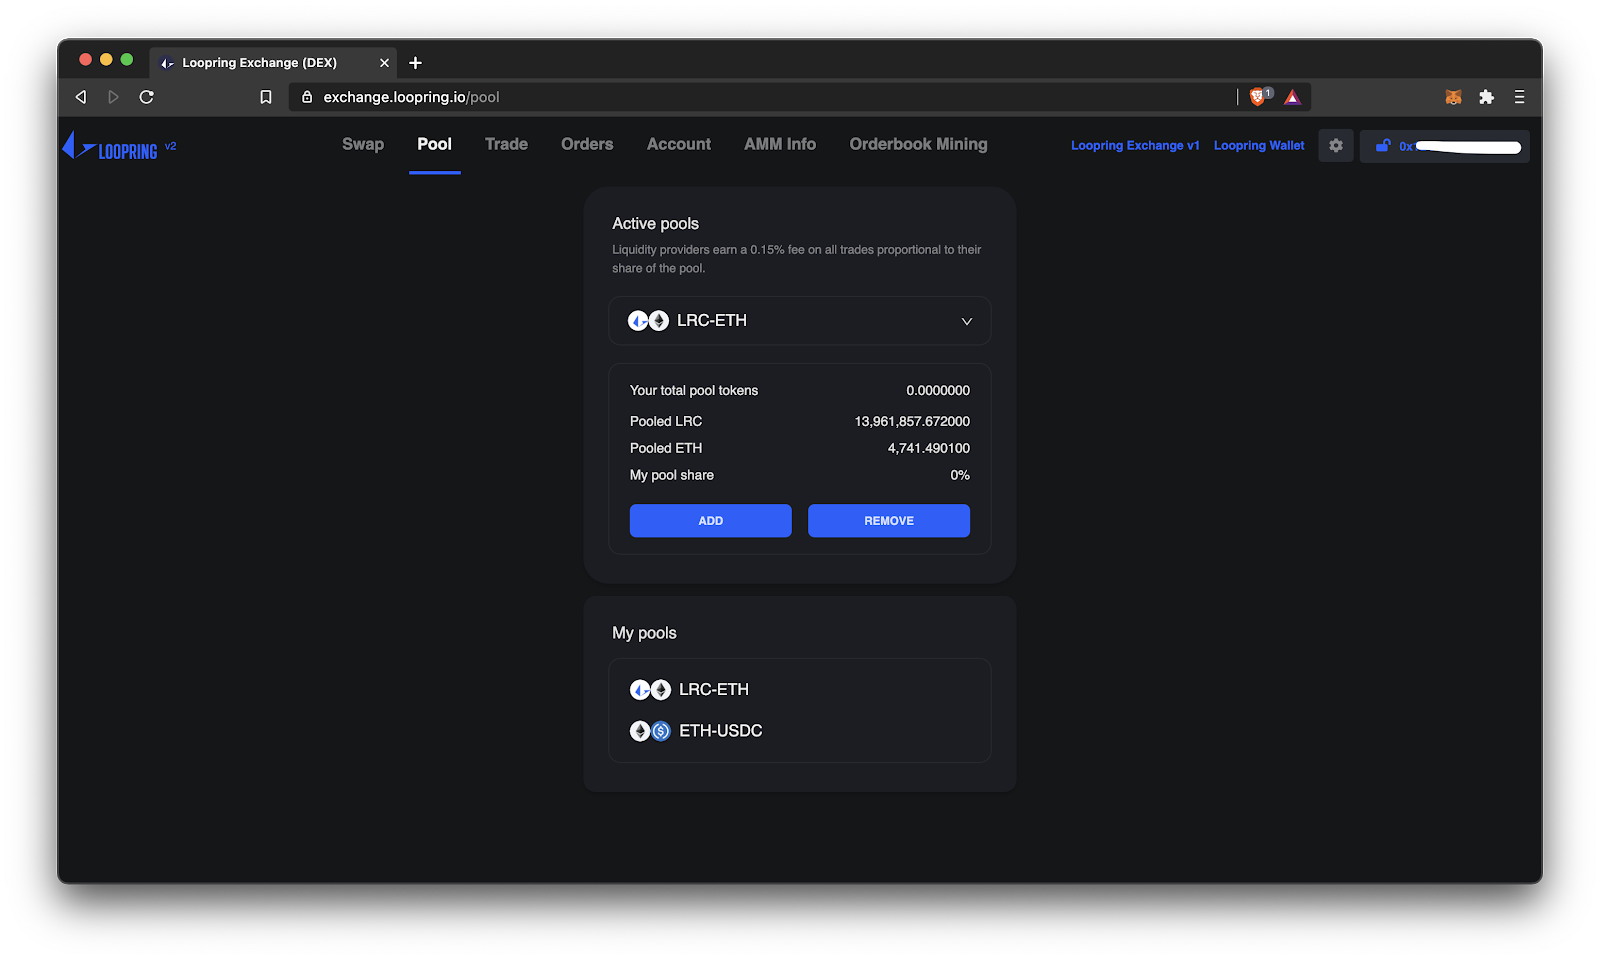Viewport: 1600px width, 960px height.
Task: Open the browser hamburger menu
Action: tap(1519, 97)
